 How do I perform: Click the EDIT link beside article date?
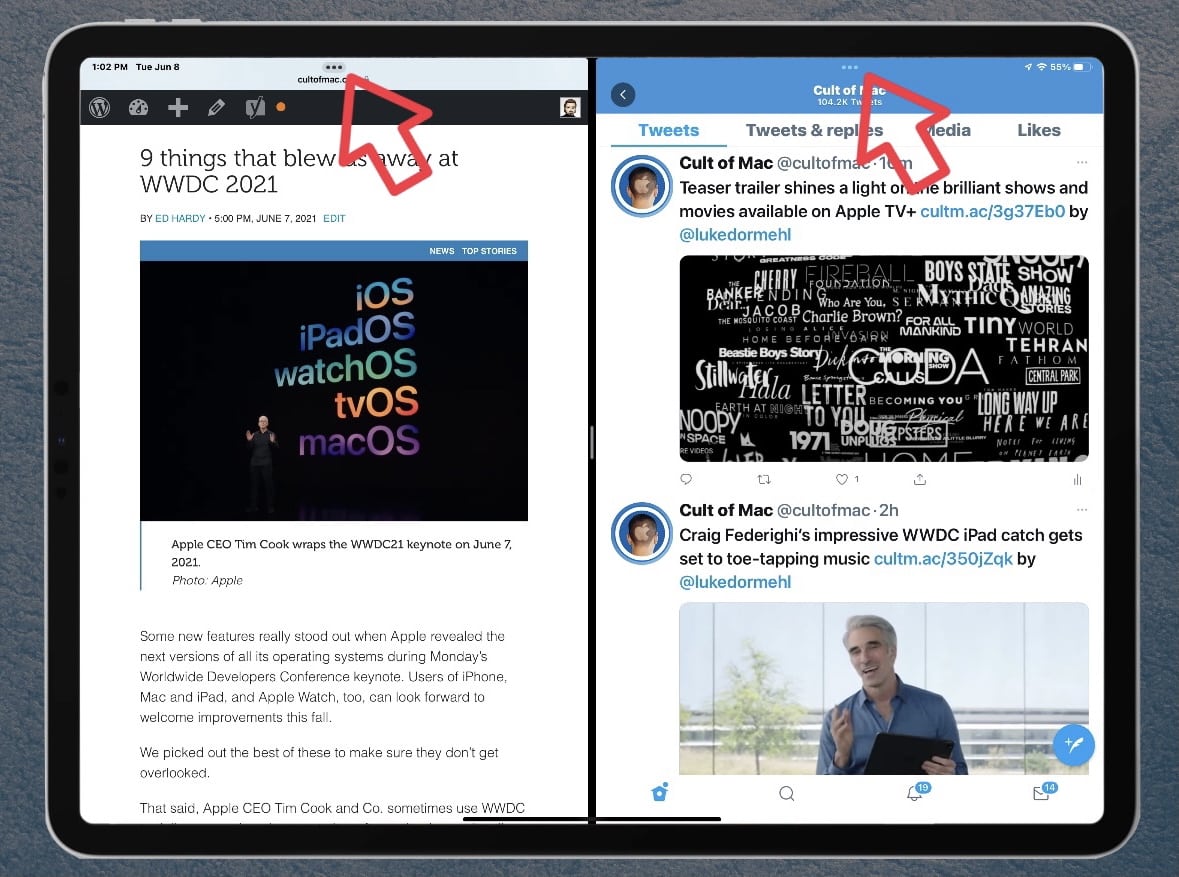coord(334,218)
